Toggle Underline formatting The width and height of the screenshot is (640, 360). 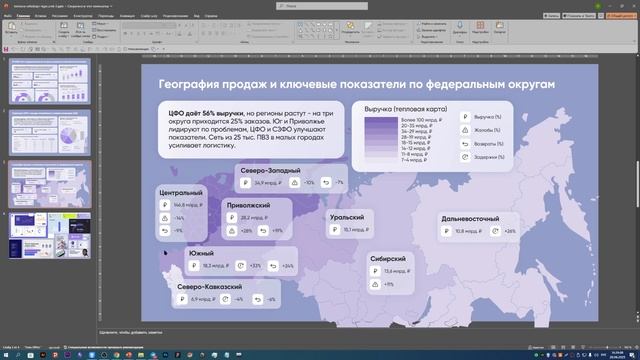click(138, 34)
